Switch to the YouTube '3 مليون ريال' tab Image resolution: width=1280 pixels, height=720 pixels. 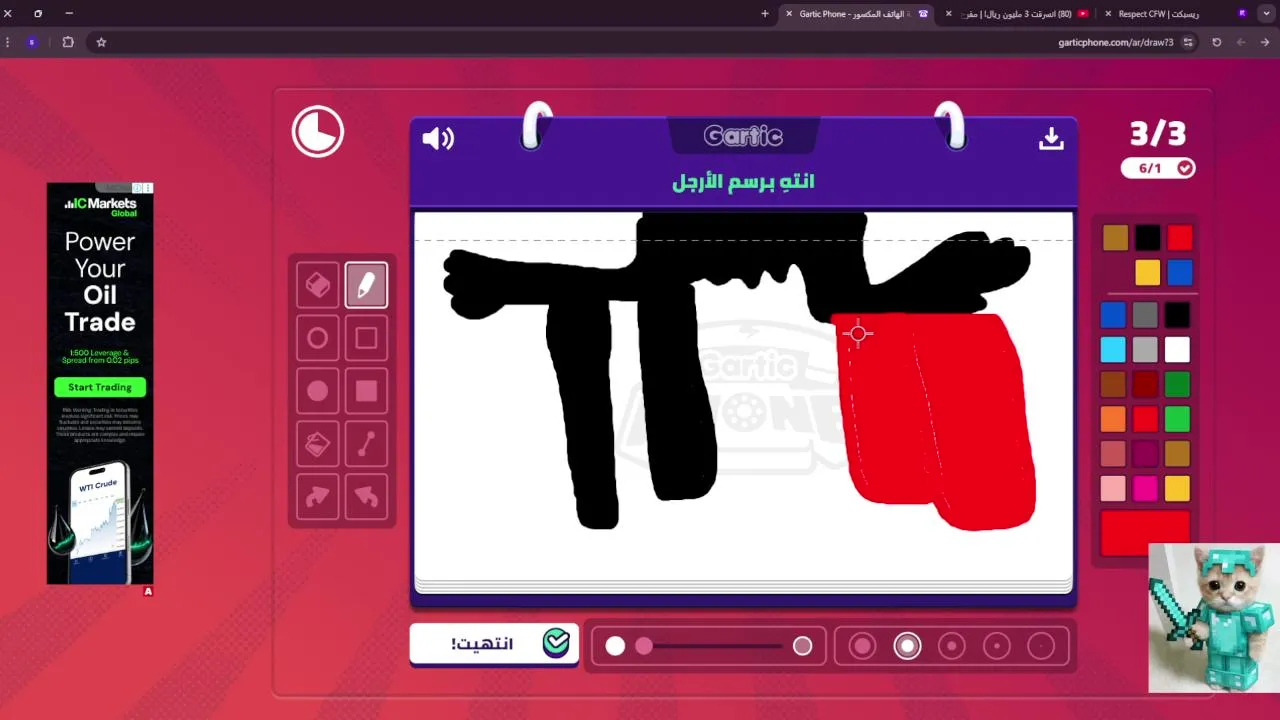(x=1017, y=14)
